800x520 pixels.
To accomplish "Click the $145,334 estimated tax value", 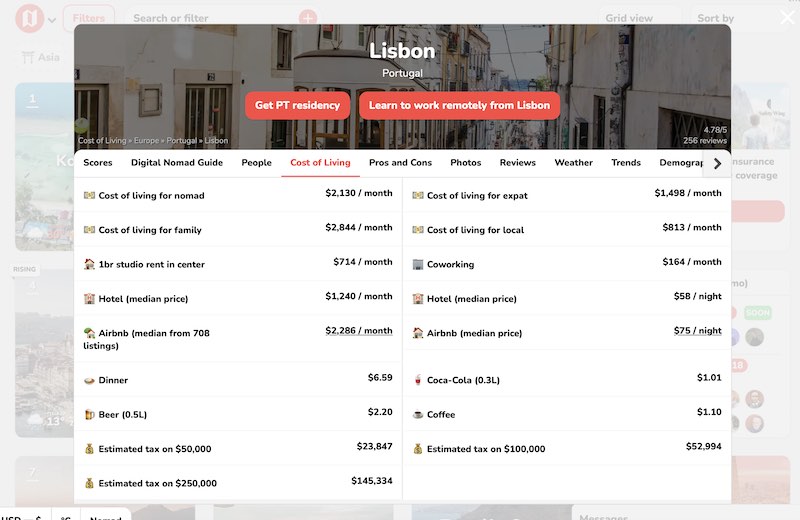I will tap(372, 481).
